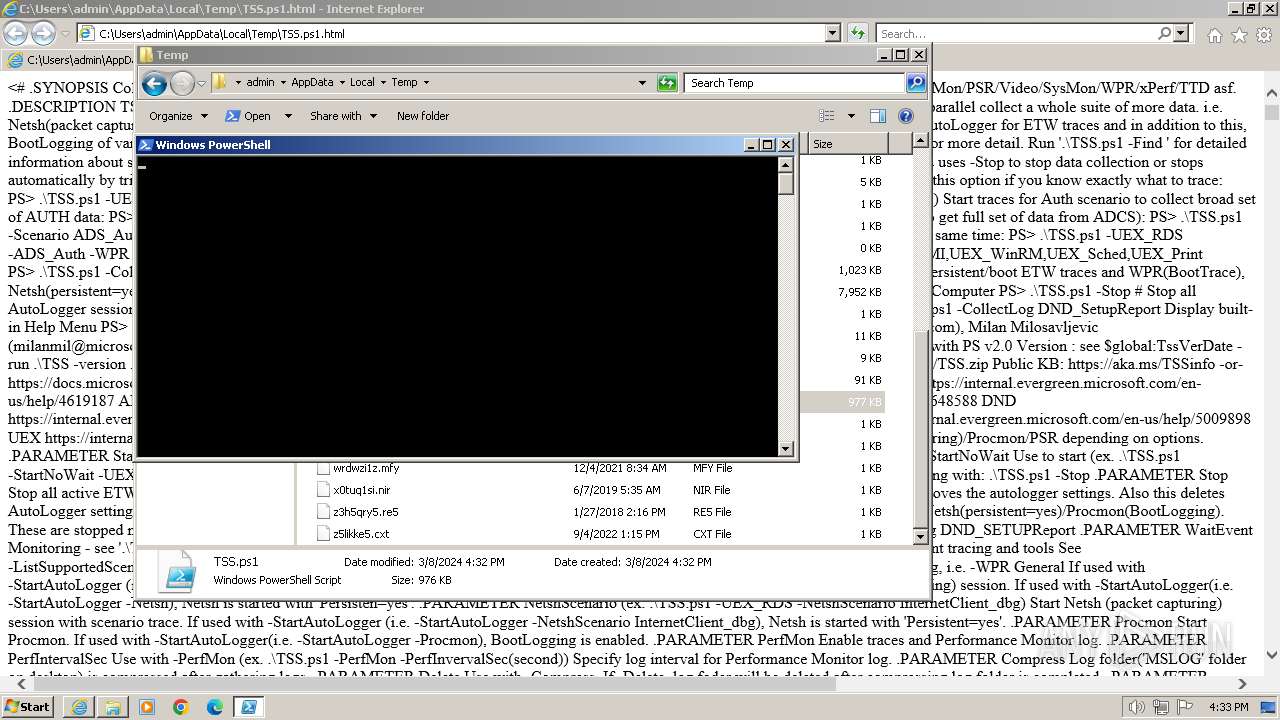Go forward in Temp Explorer window

pos(182,83)
